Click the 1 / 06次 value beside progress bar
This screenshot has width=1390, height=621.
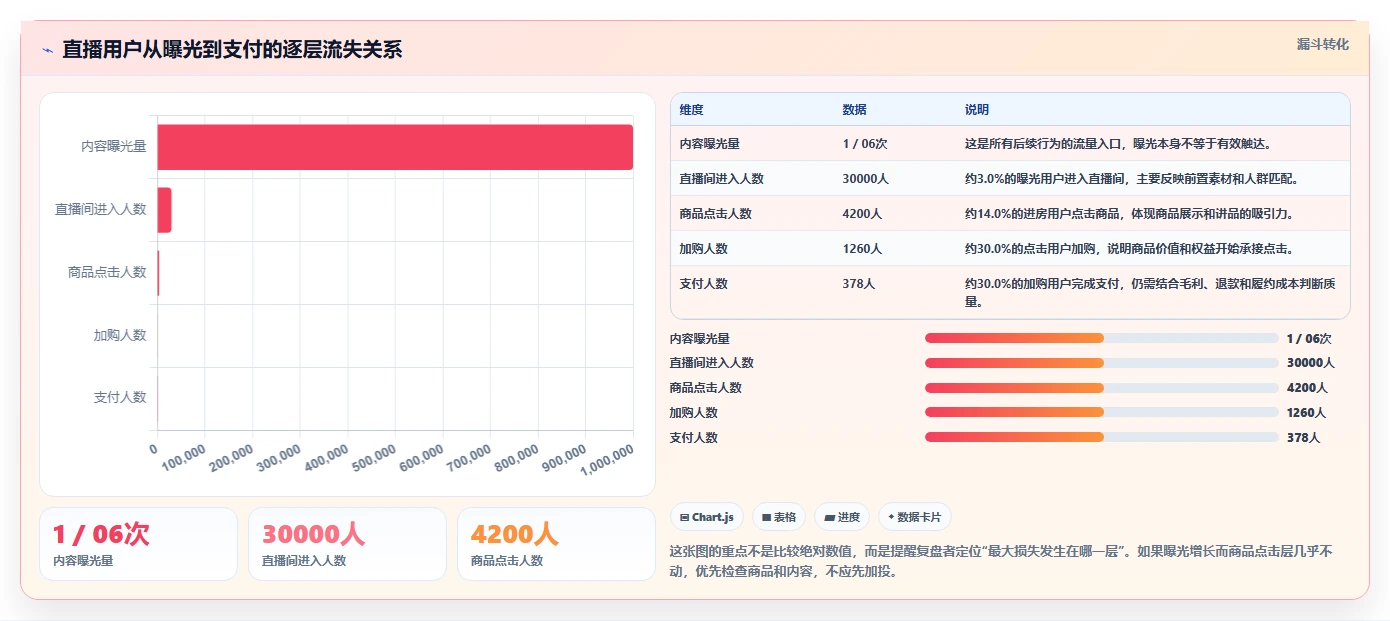(x=1309, y=339)
